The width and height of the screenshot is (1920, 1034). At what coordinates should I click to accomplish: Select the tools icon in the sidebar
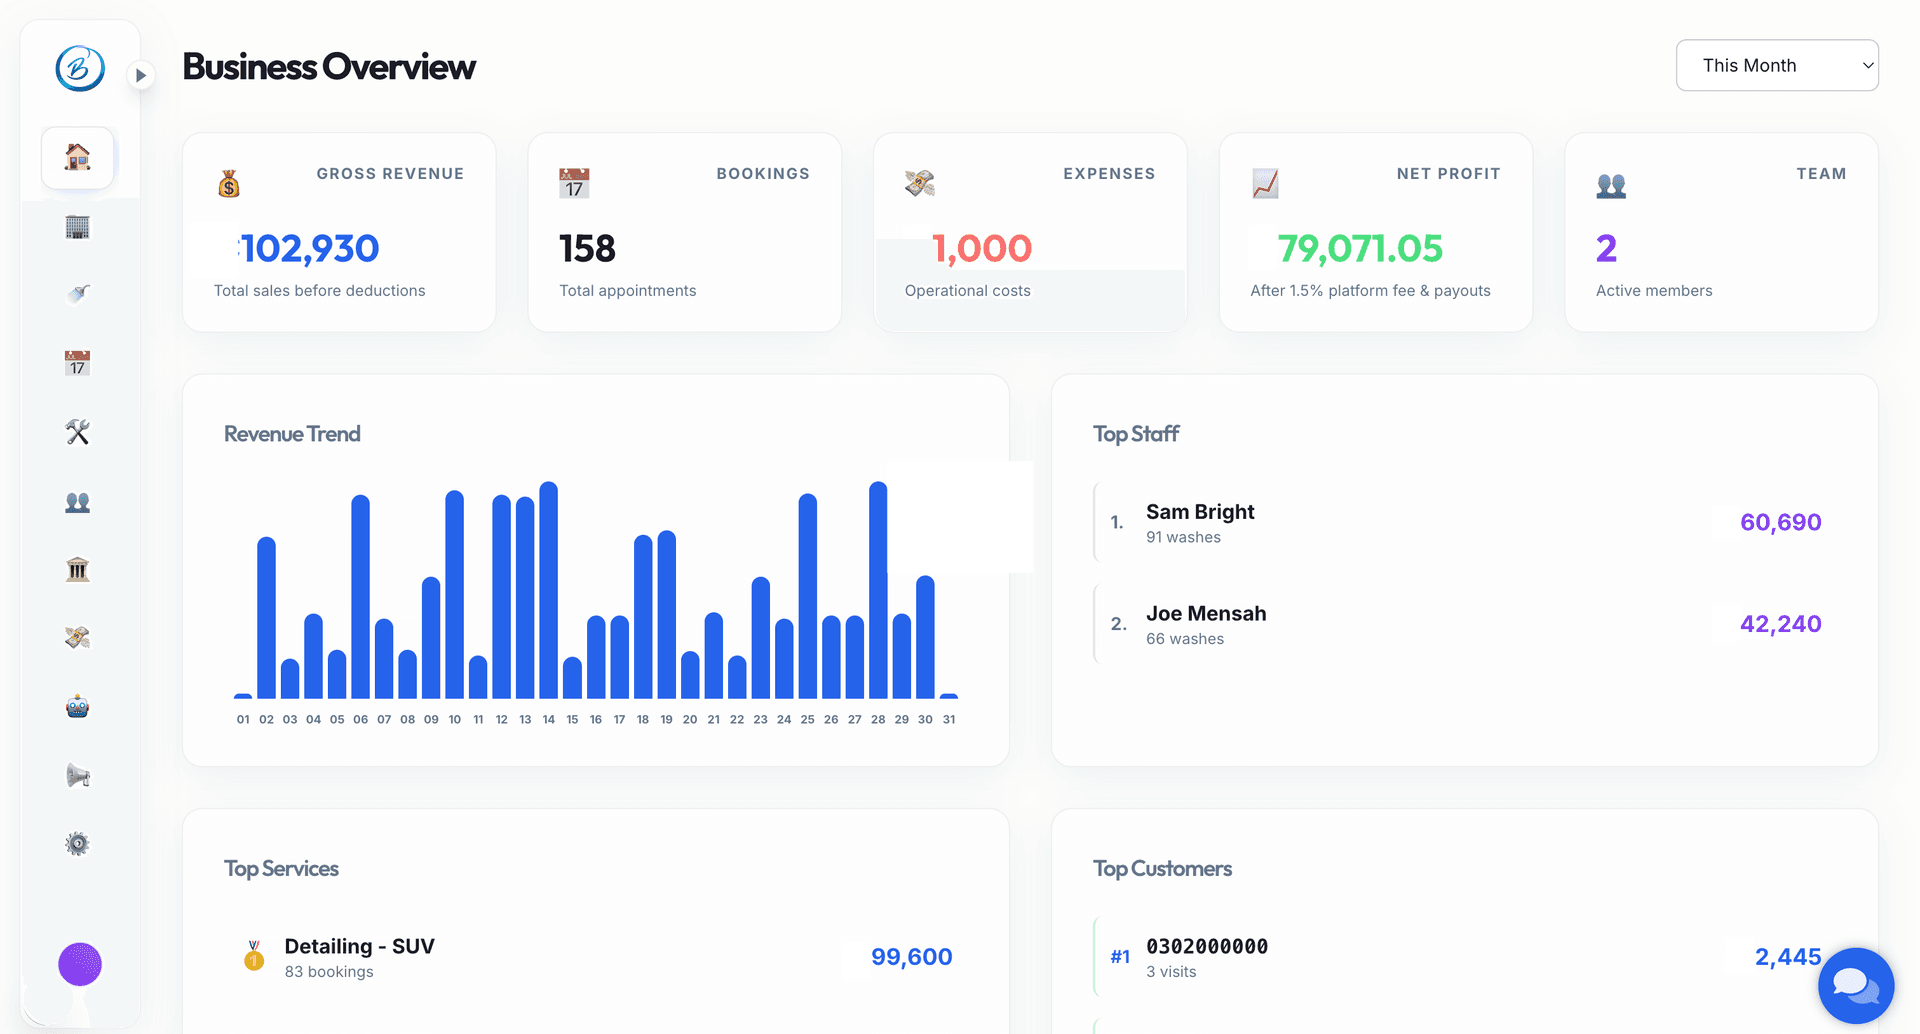(x=77, y=432)
